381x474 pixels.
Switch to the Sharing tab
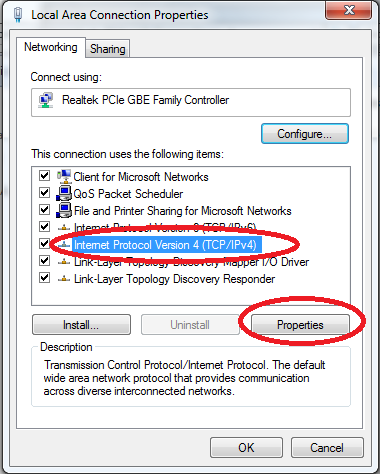point(108,49)
